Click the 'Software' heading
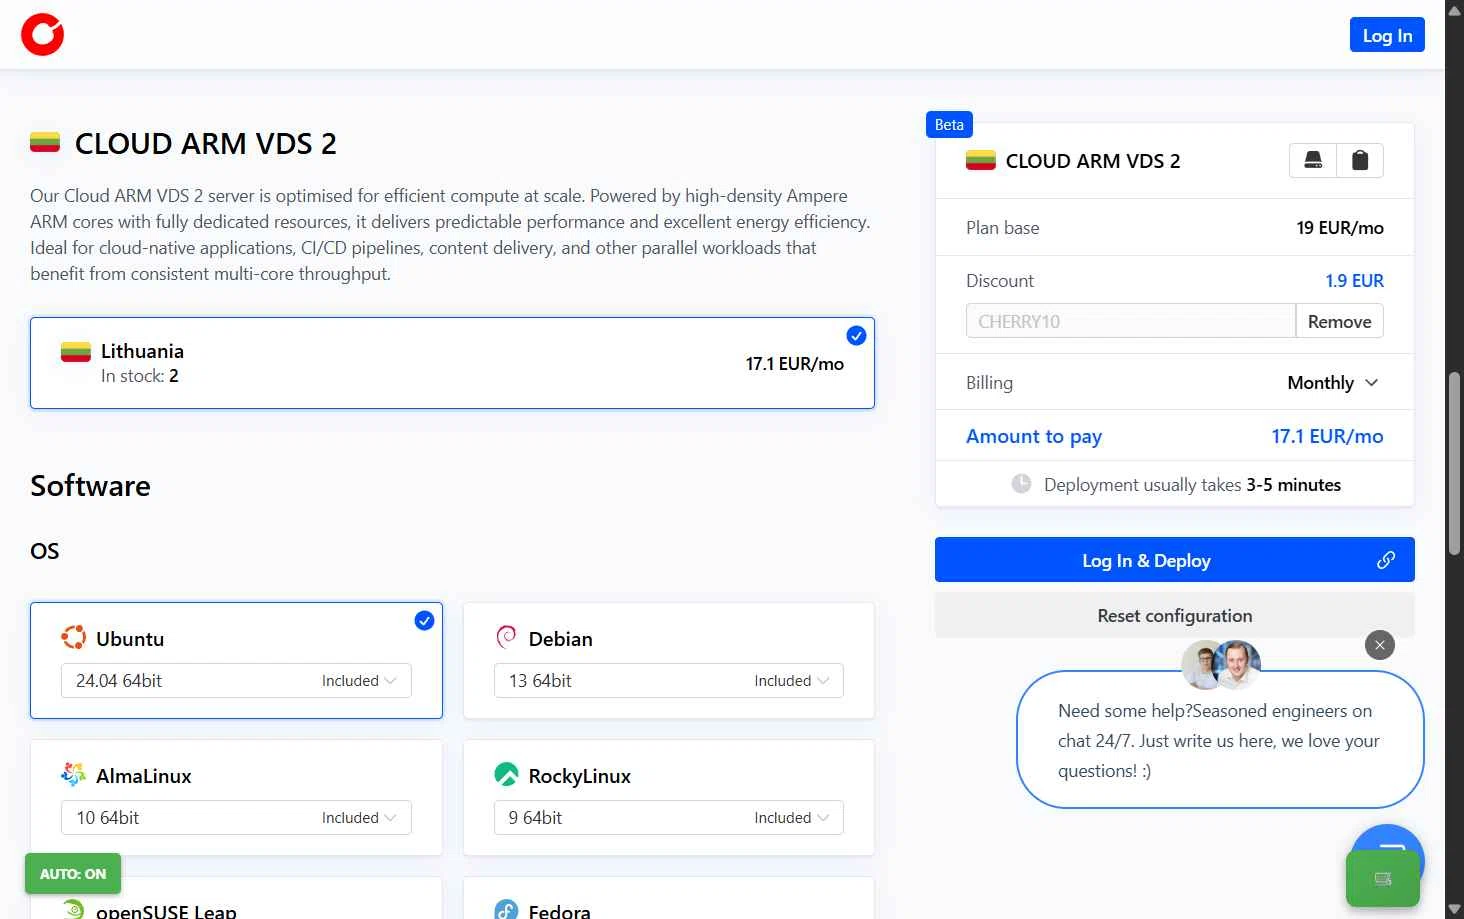Image resolution: width=1464 pixels, height=919 pixels. (x=90, y=486)
